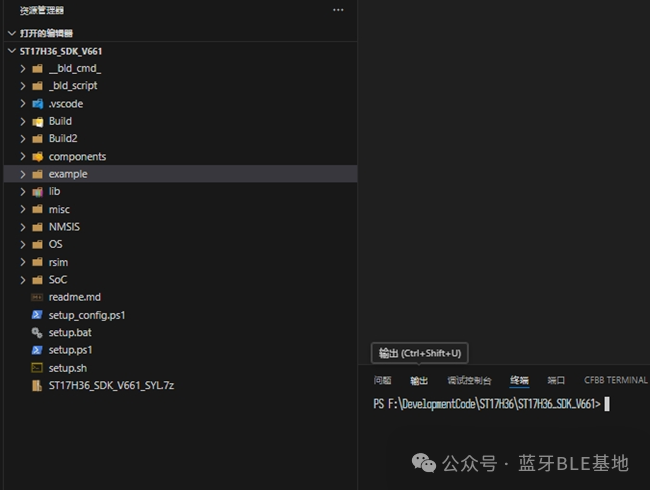Expand the example folder chevron
The width and height of the screenshot is (650, 490).
tap(23, 174)
